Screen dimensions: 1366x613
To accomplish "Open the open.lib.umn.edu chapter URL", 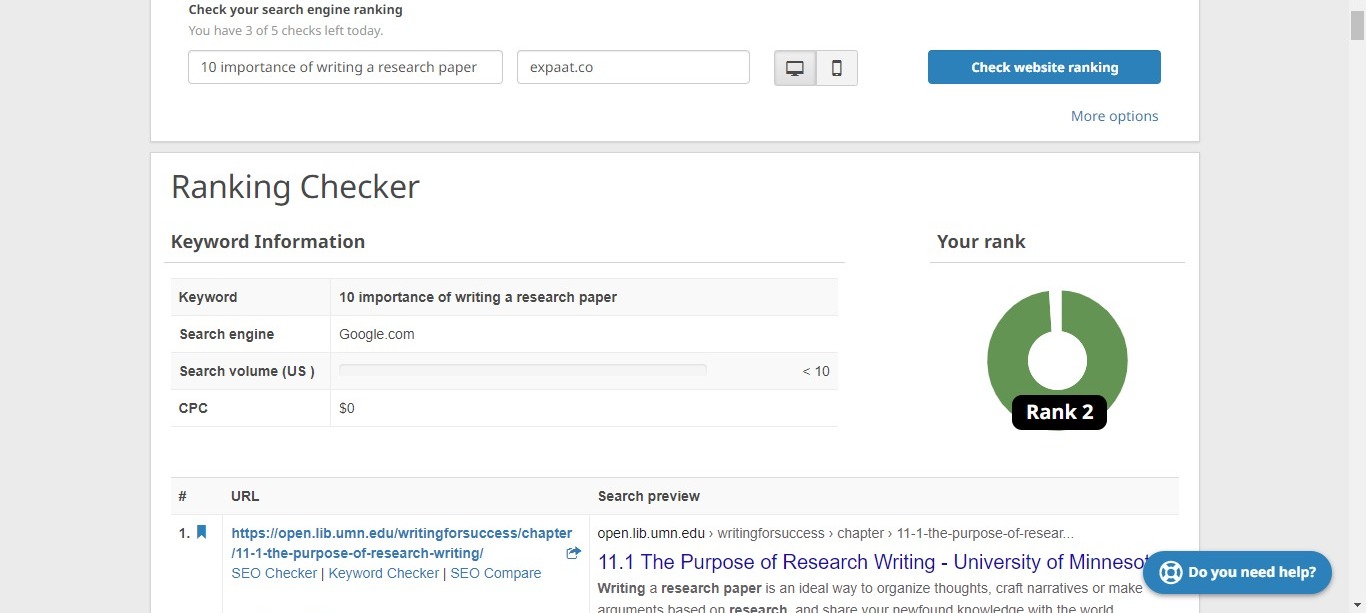I will (401, 542).
